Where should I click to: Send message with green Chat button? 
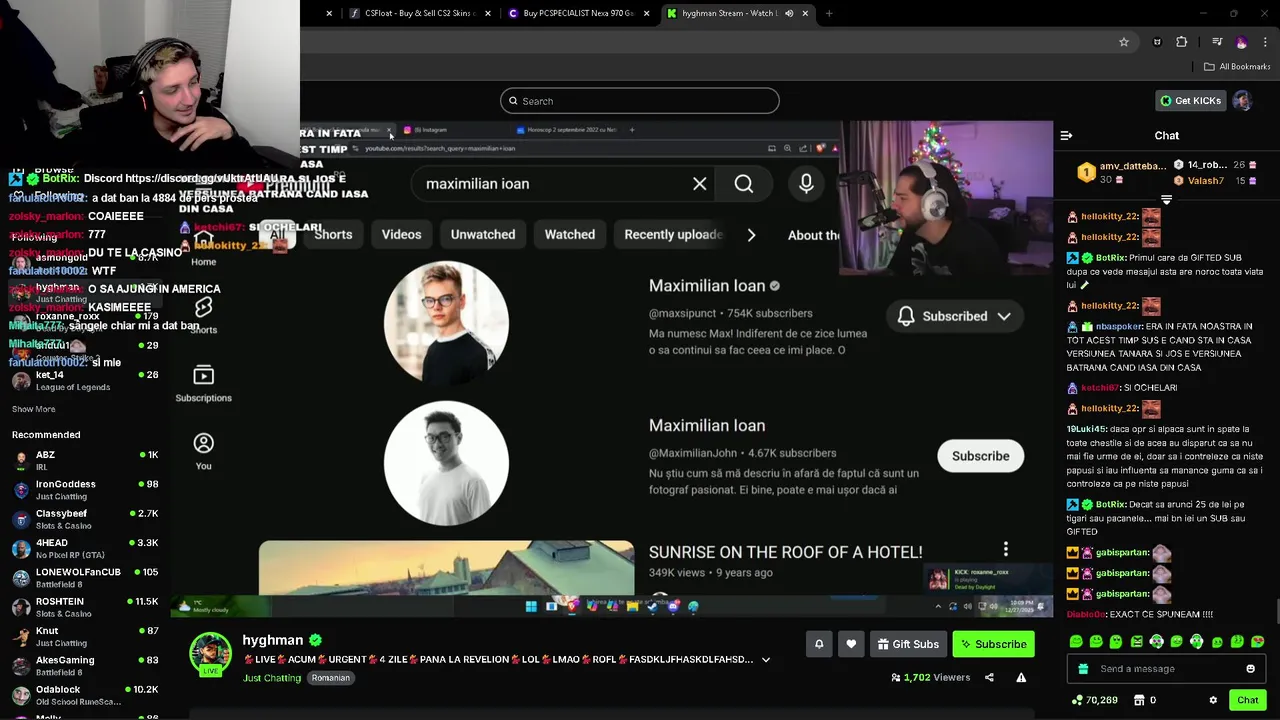click(1247, 700)
